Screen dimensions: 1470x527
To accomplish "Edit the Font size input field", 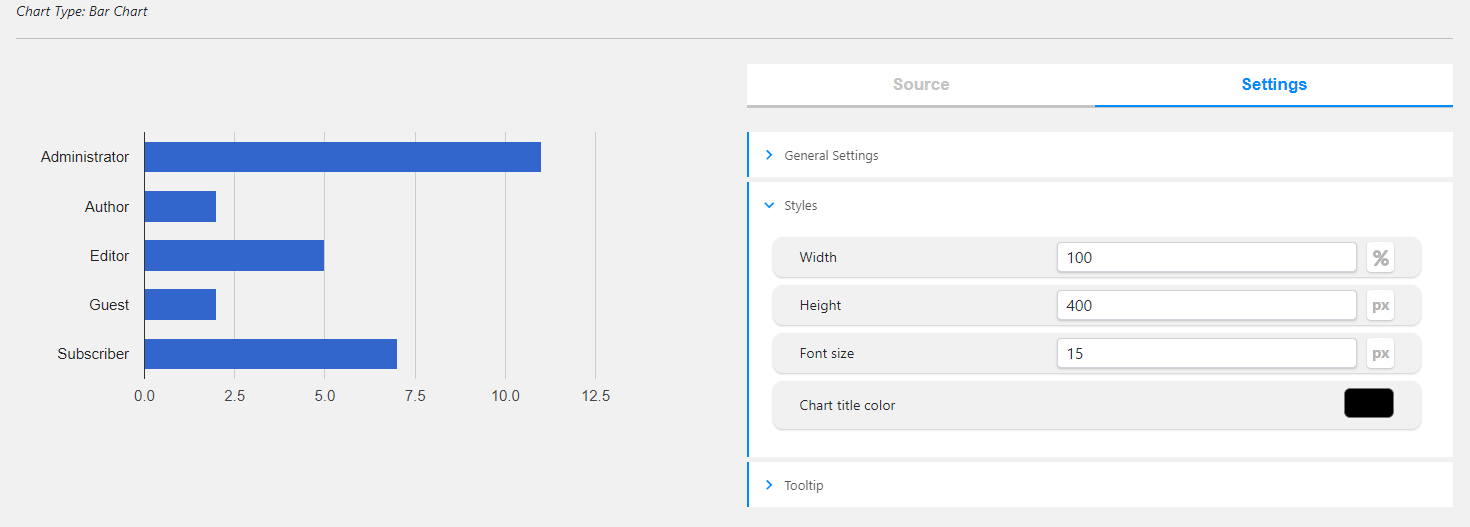I will (x=1206, y=353).
